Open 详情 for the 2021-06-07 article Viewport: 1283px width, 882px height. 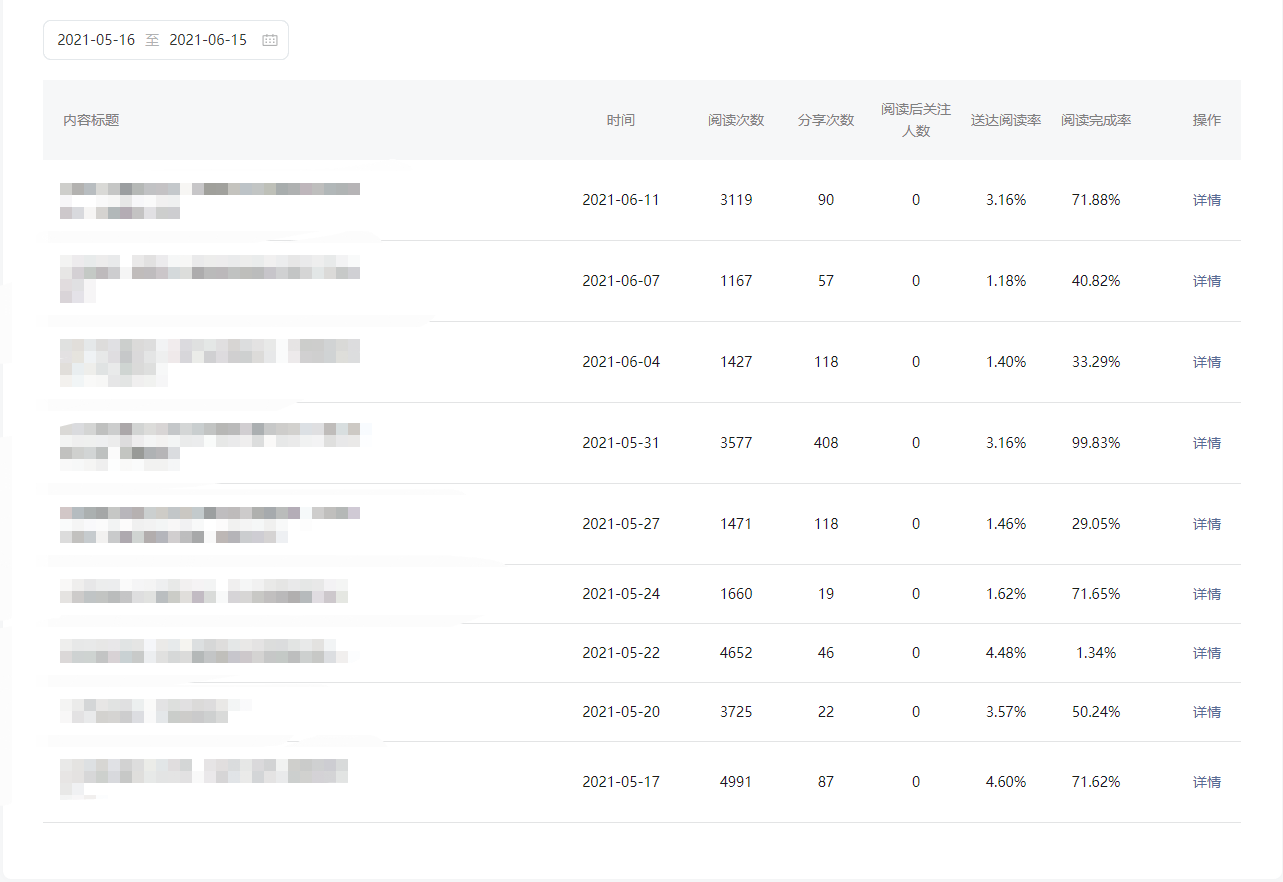tap(1207, 281)
